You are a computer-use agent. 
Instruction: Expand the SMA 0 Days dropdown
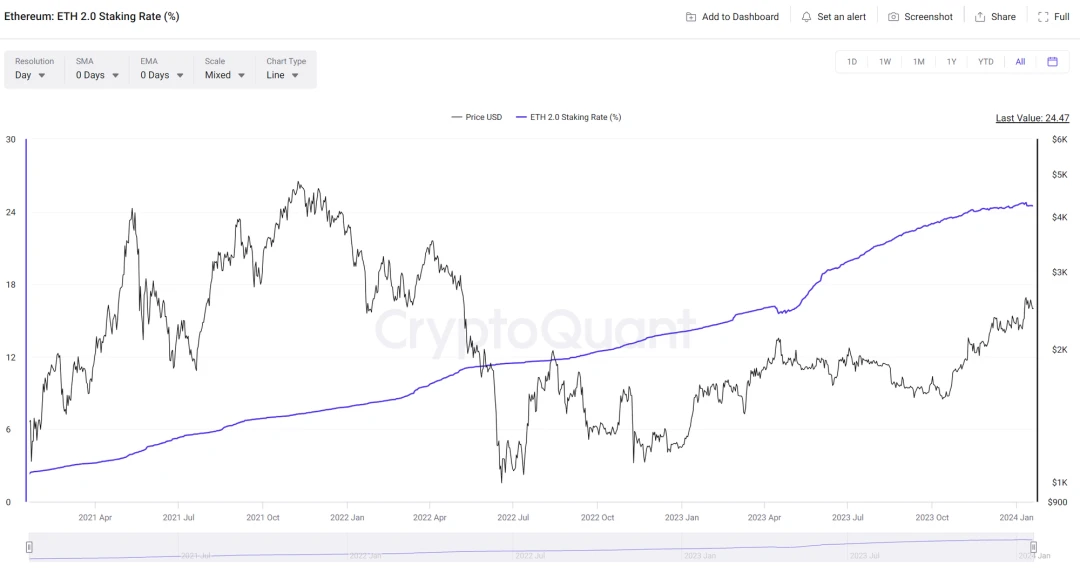[x=98, y=75]
